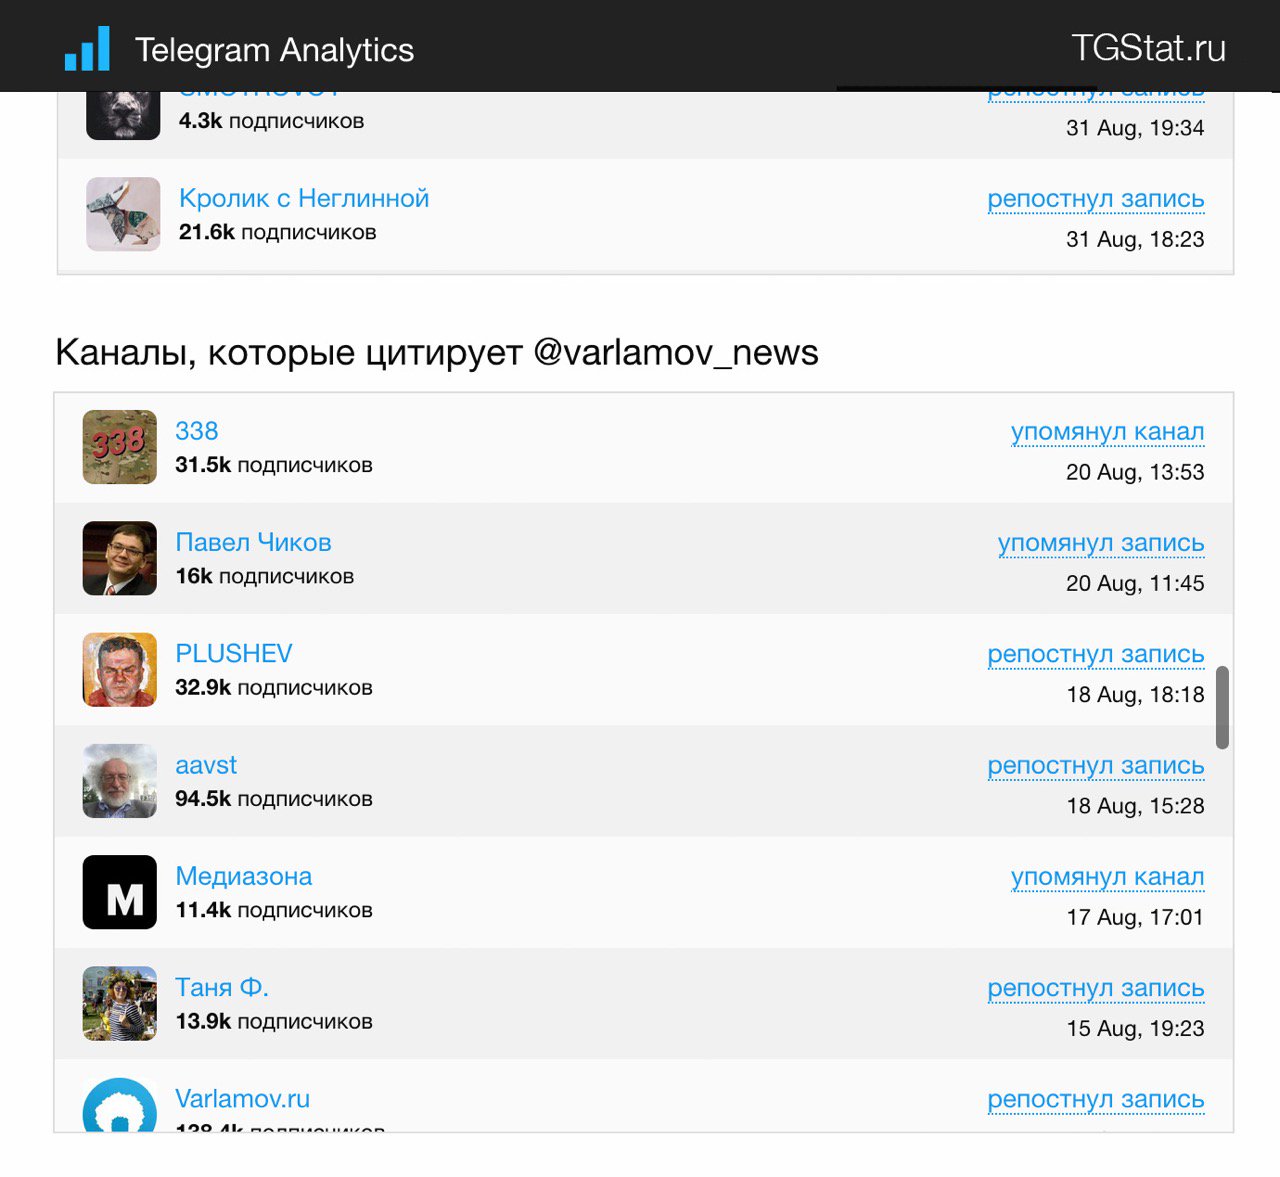1280x1177 pixels.
Task: Click the 32.9k подписчиков text
Action: (274, 688)
